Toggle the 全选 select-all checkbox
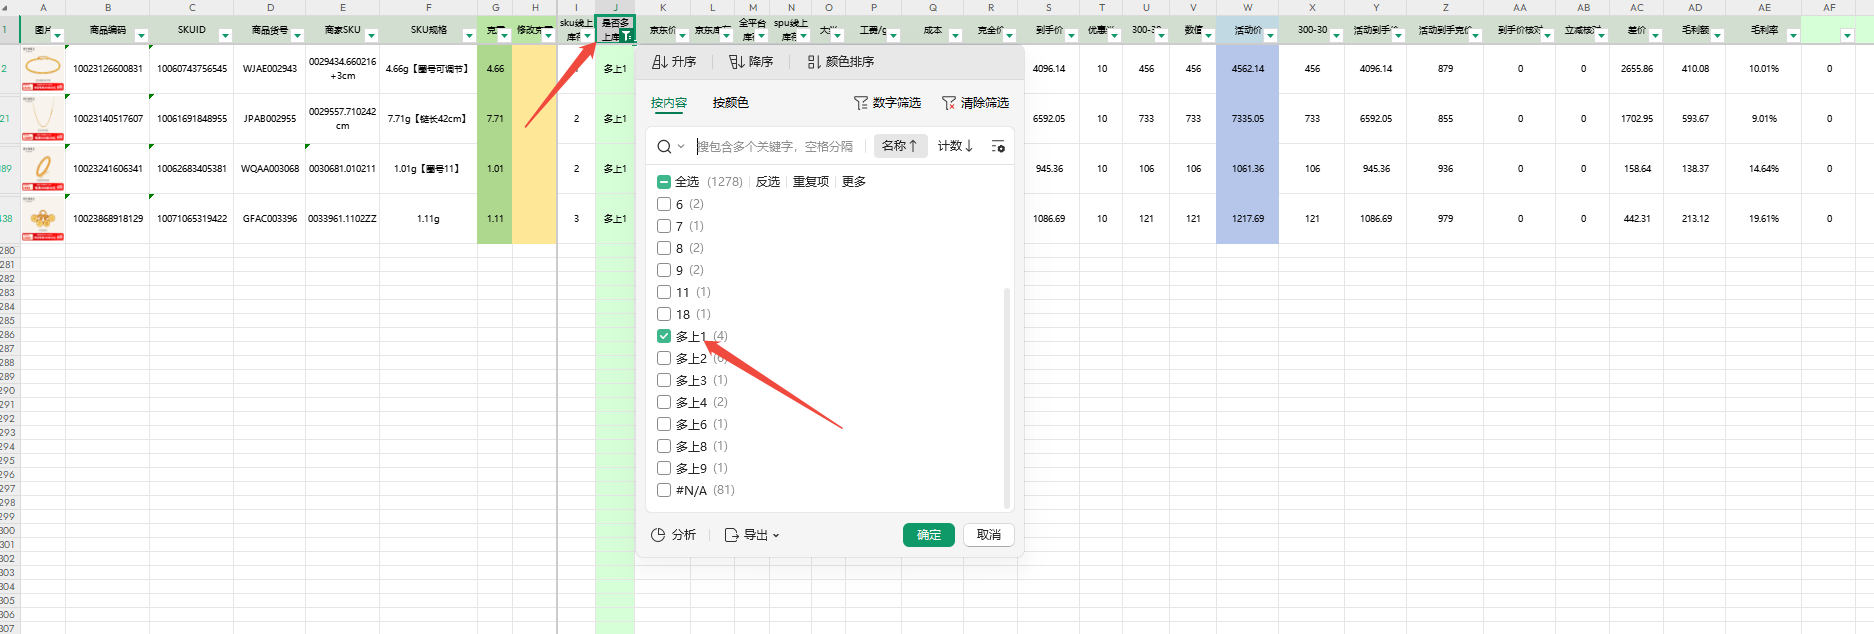Screen dimensions: 1874x634 664,182
